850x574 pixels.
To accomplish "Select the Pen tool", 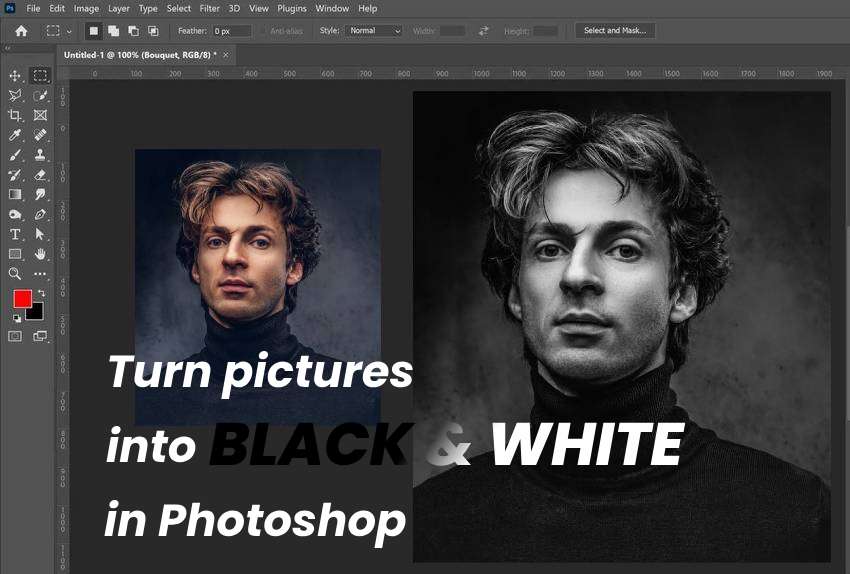I will (x=40, y=214).
